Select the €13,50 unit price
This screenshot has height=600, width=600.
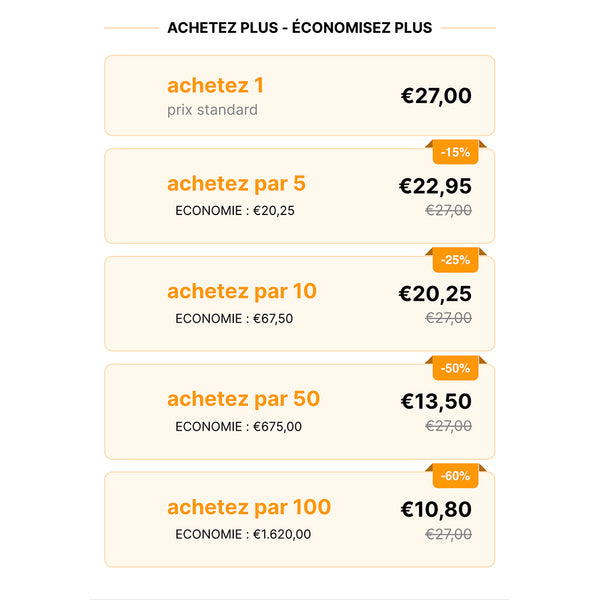[x=436, y=402]
